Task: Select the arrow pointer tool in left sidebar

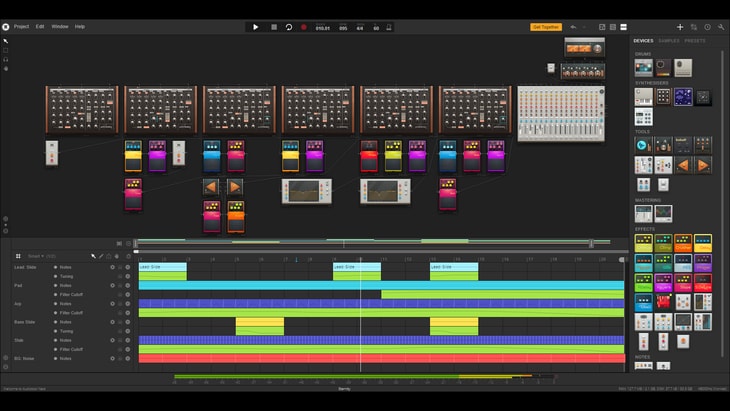Action: point(6,41)
